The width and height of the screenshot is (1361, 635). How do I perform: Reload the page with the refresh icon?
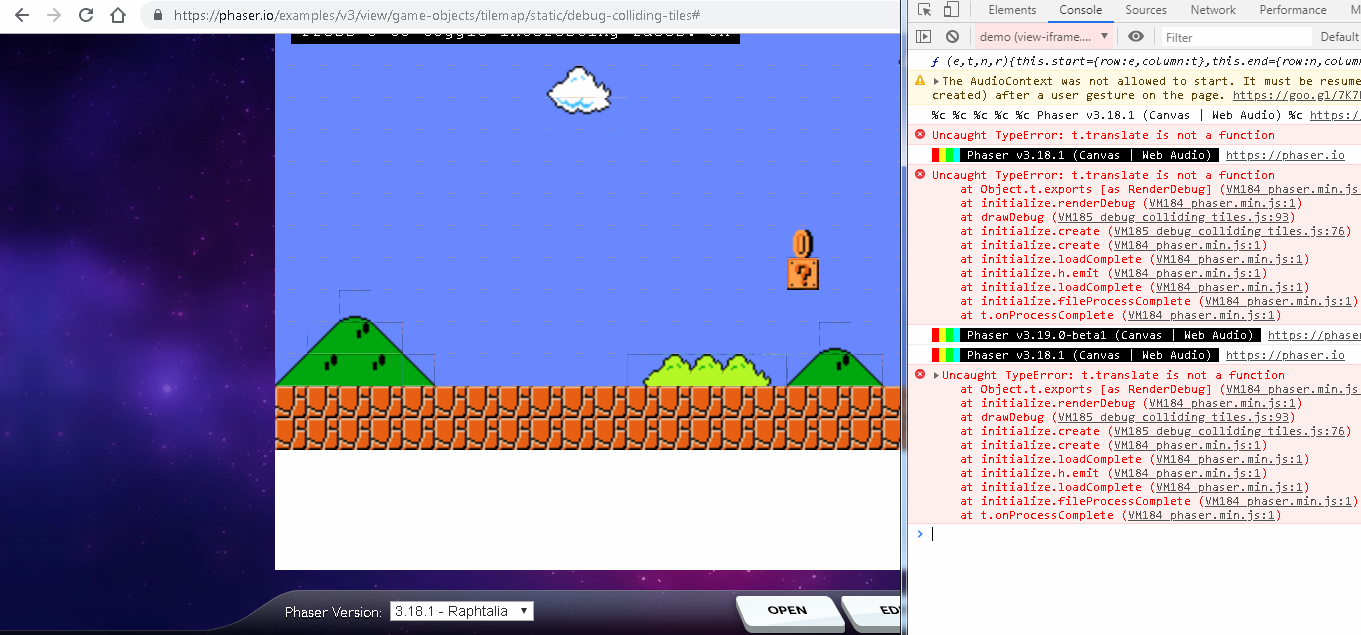tap(85, 16)
